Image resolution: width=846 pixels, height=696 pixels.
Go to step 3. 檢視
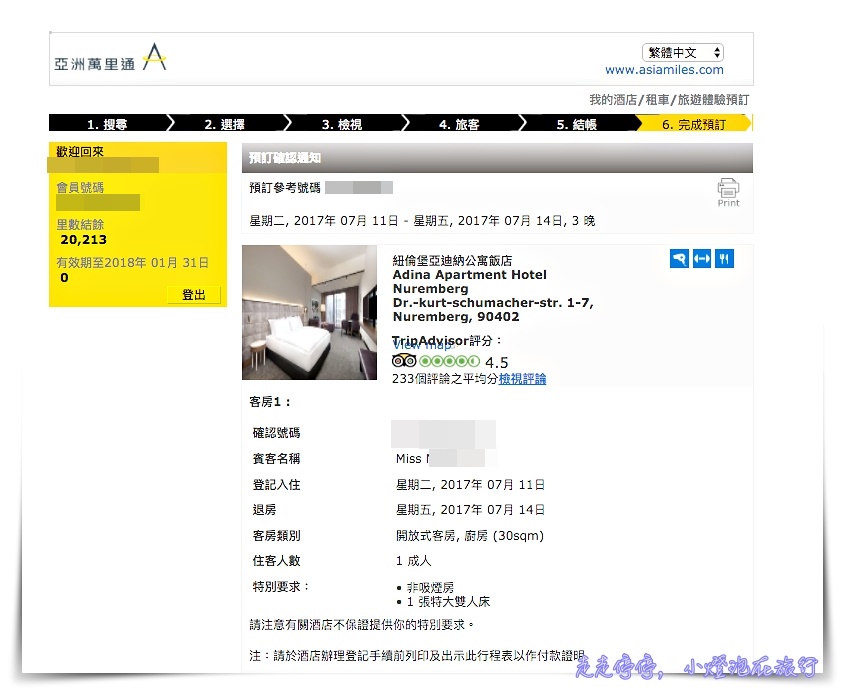(342, 124)
